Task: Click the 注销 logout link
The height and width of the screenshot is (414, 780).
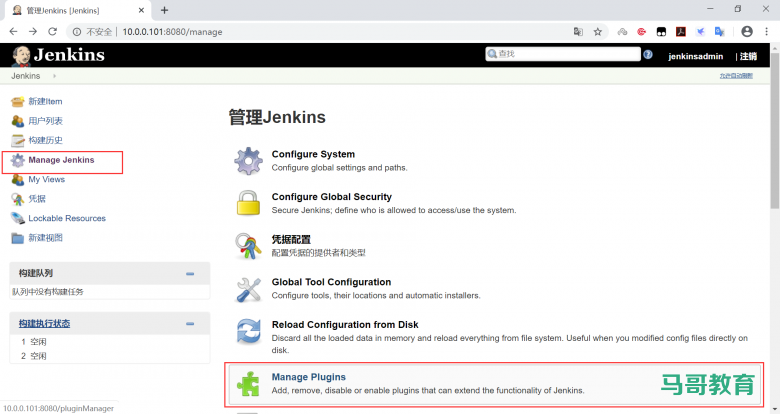Action: [748, 56]
